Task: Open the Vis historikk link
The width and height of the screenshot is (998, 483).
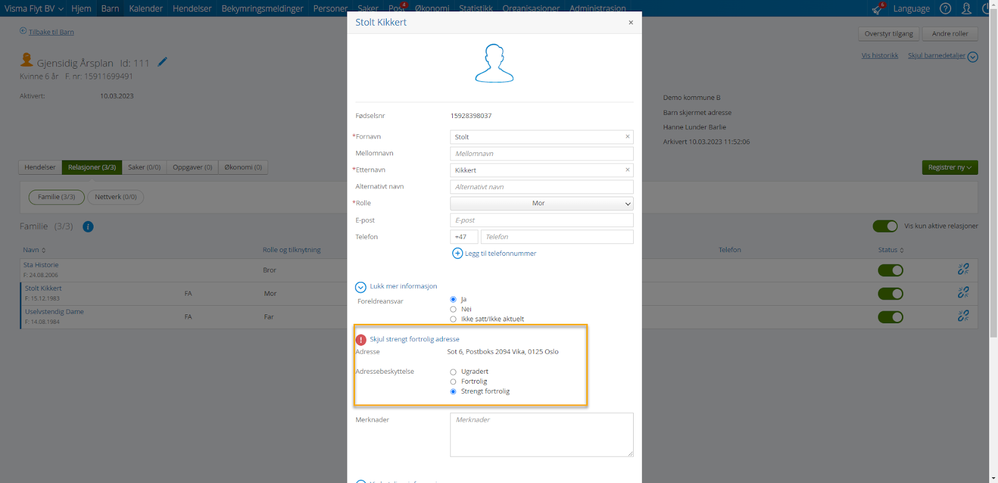Action: pos(880,55)
